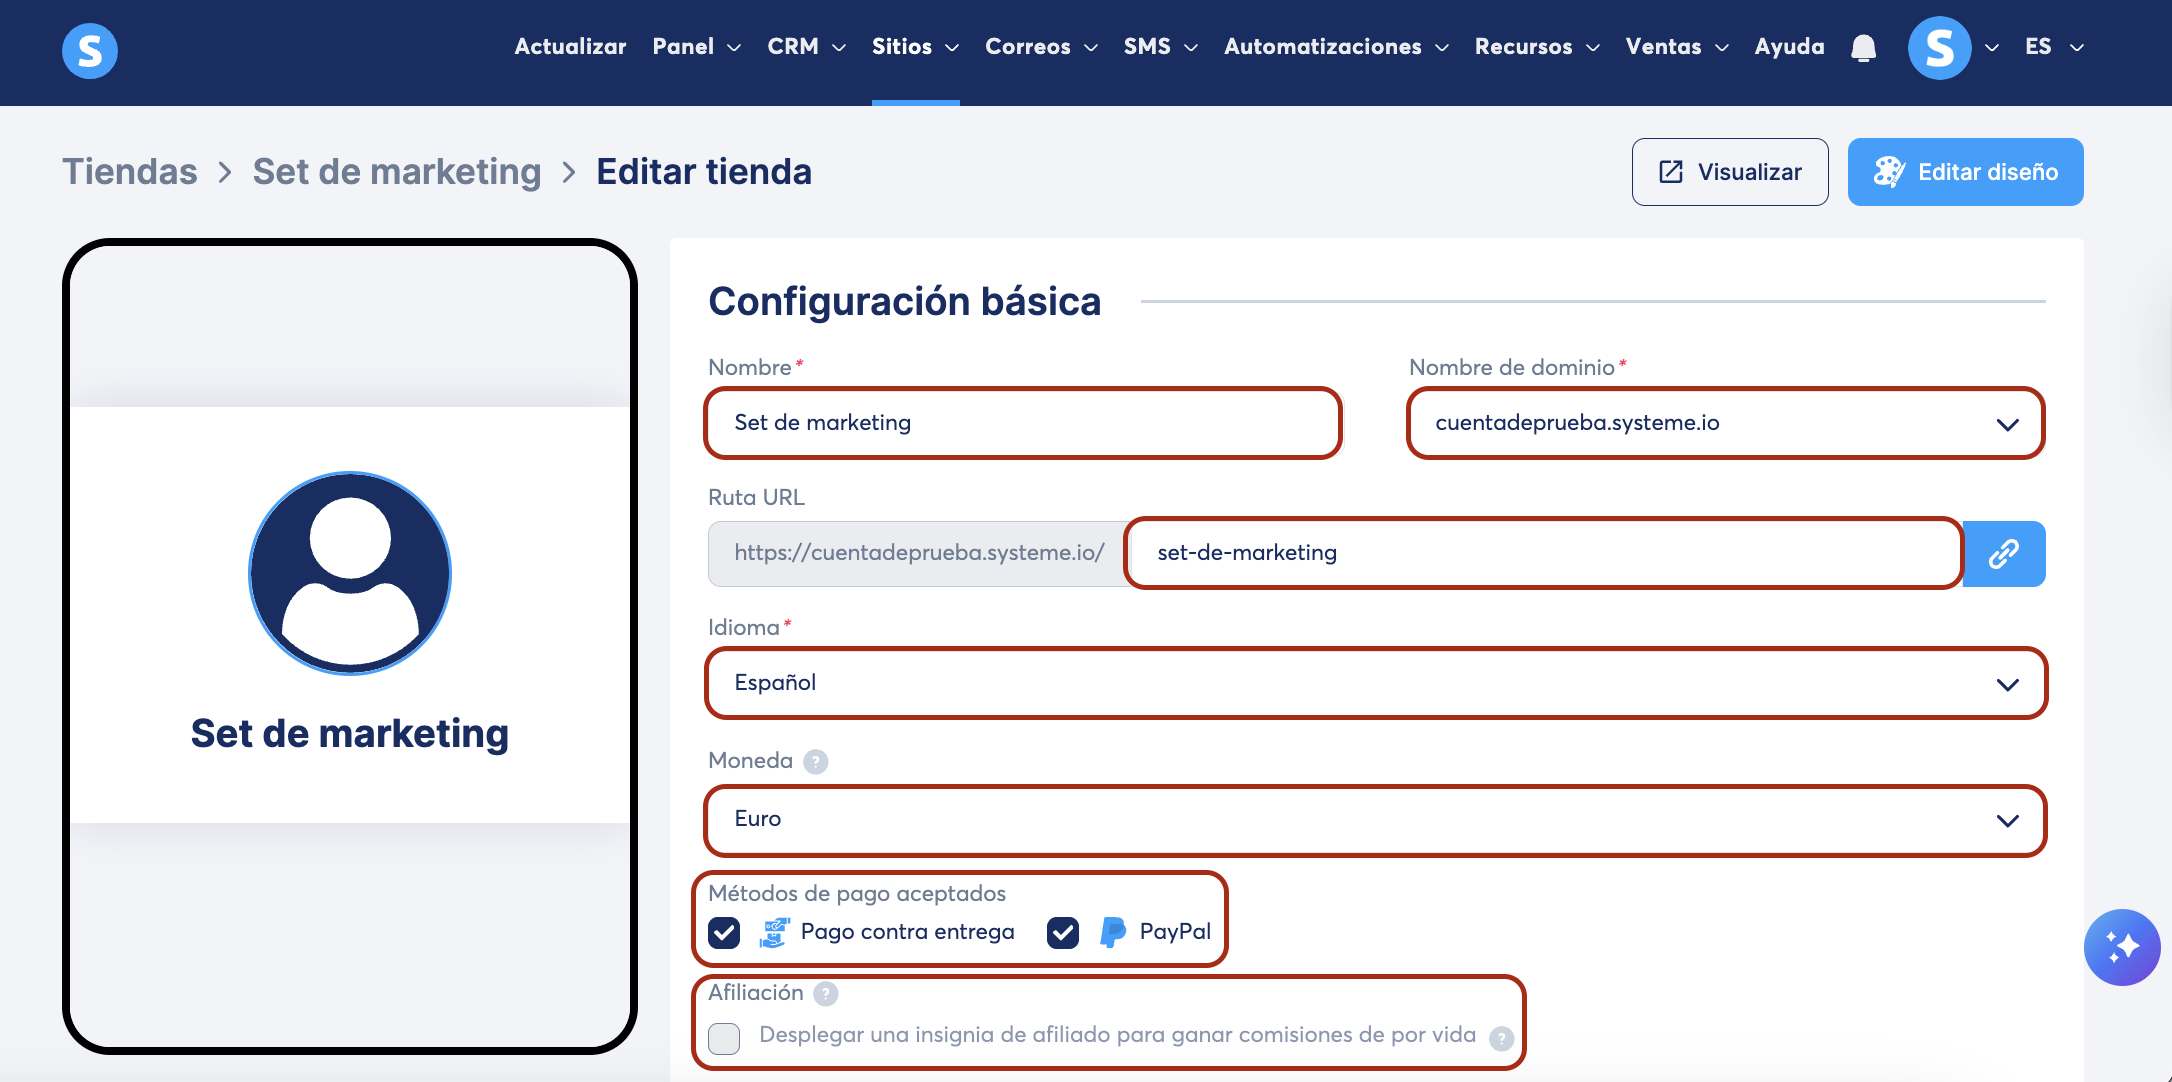
Task: Go to the Tiendas breadcrumb link
Action: 130,172
